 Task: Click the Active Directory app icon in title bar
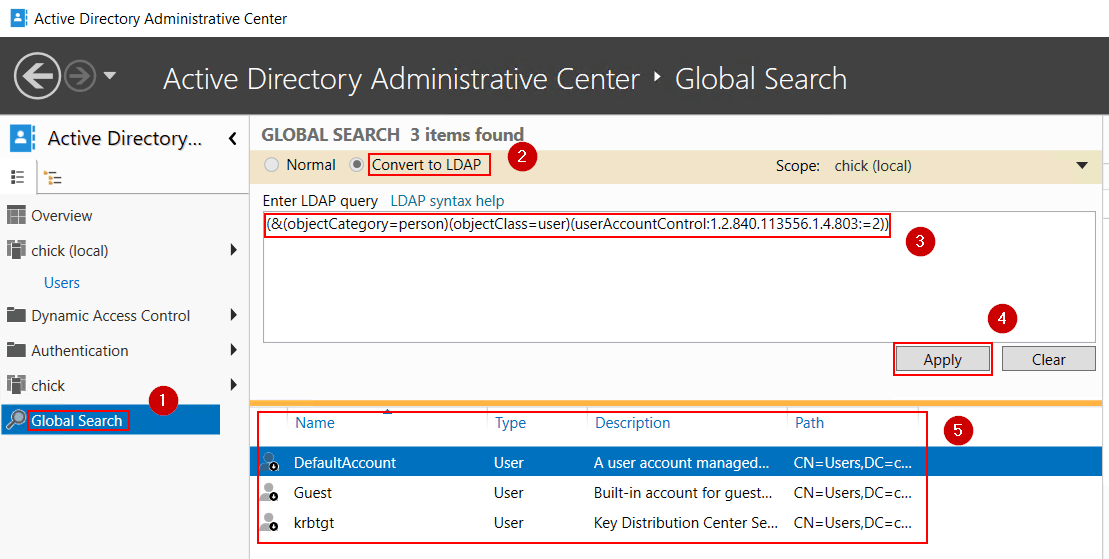click(x=19, y=18)
